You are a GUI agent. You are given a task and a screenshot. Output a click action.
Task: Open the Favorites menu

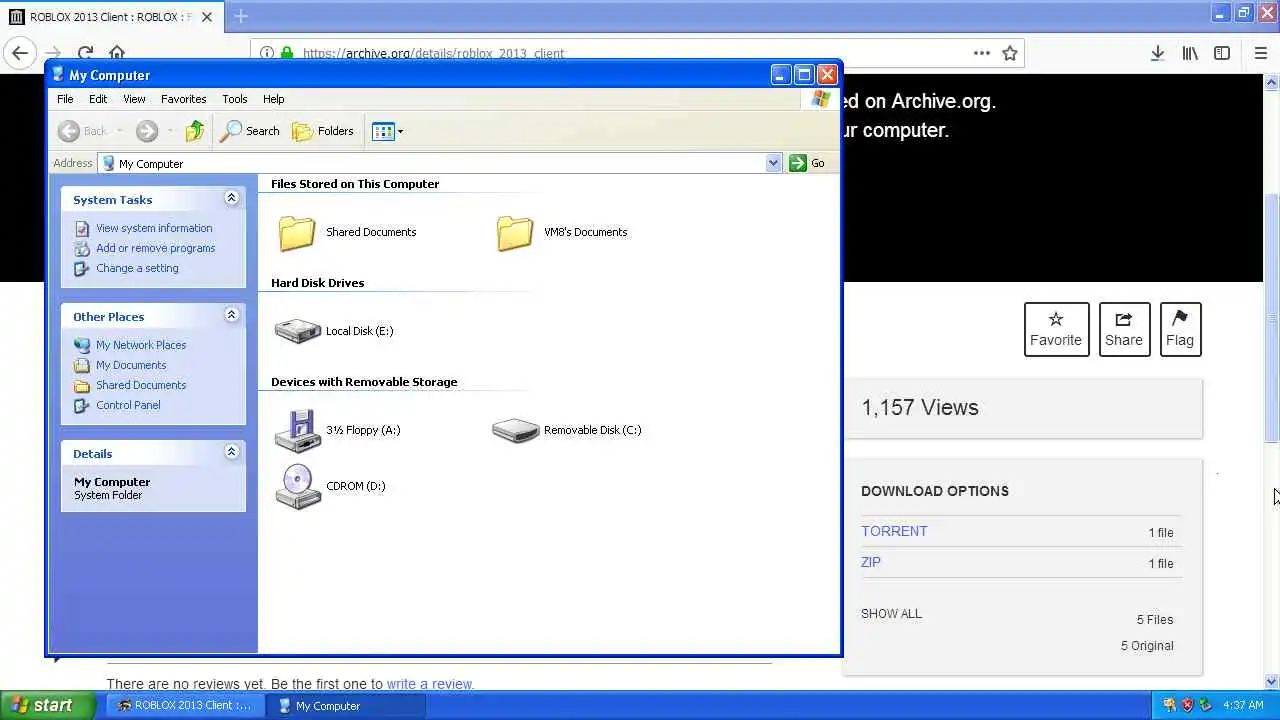click(183, 99)
